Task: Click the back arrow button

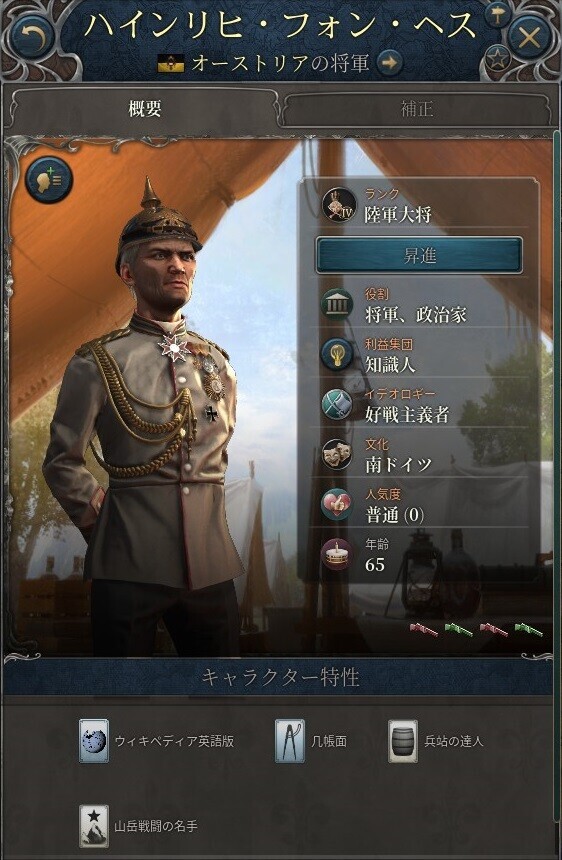Action: coord(31,38)
